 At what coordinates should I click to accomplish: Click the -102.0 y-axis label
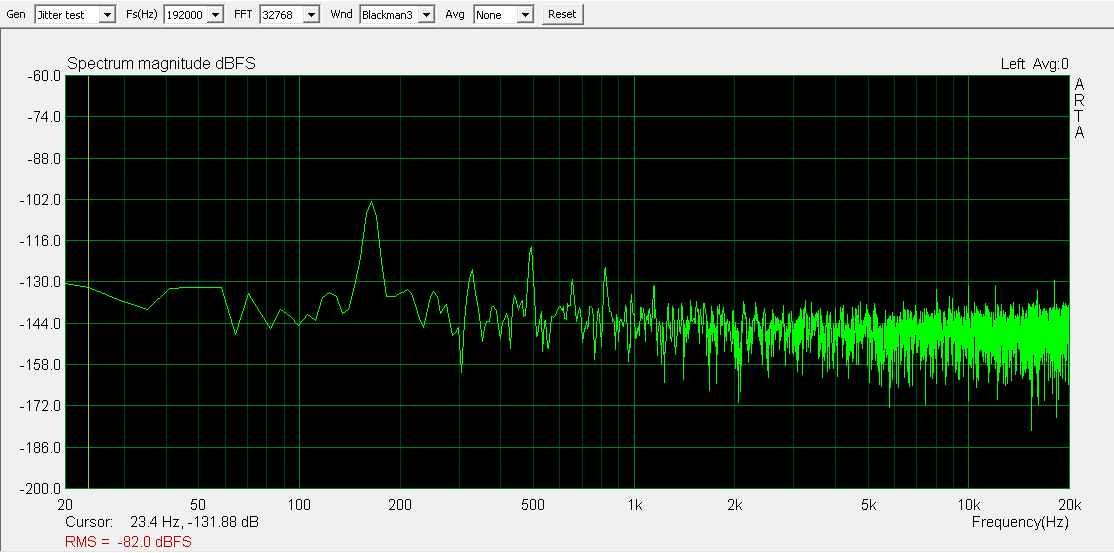[42, 200]
